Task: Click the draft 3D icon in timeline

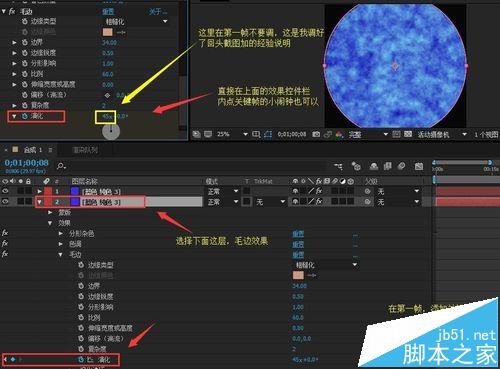Action: pos(356,166)
